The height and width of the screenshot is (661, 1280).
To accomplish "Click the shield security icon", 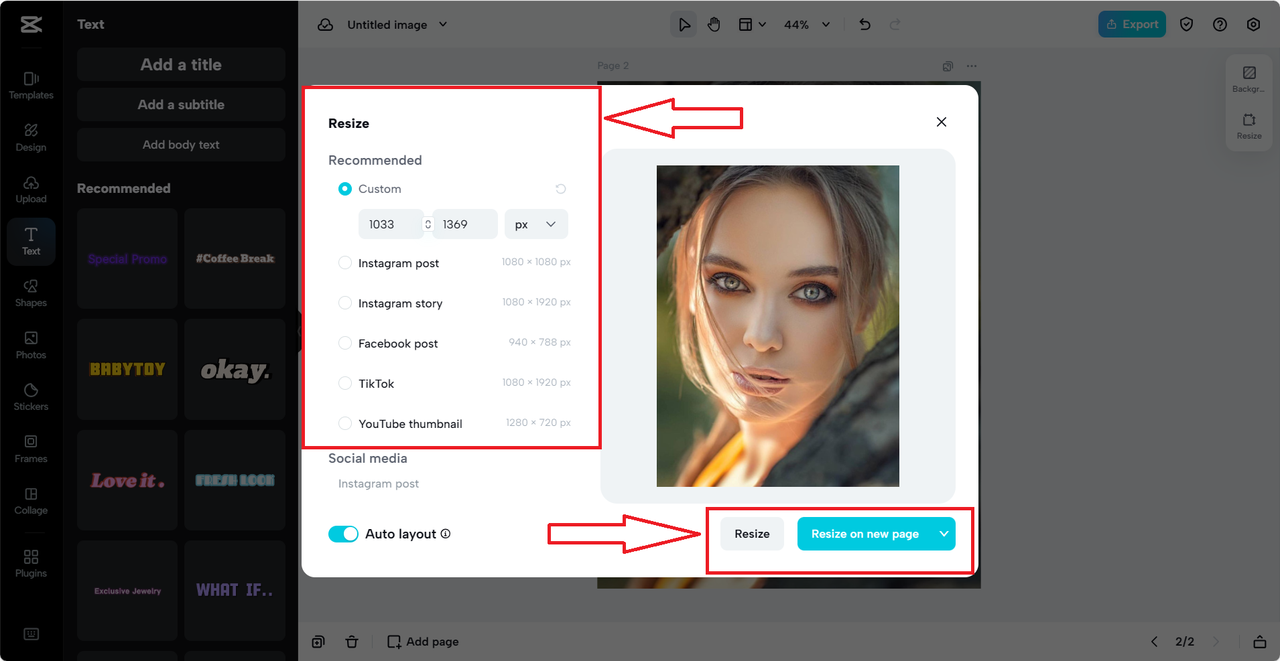I will click(1187, 25).
